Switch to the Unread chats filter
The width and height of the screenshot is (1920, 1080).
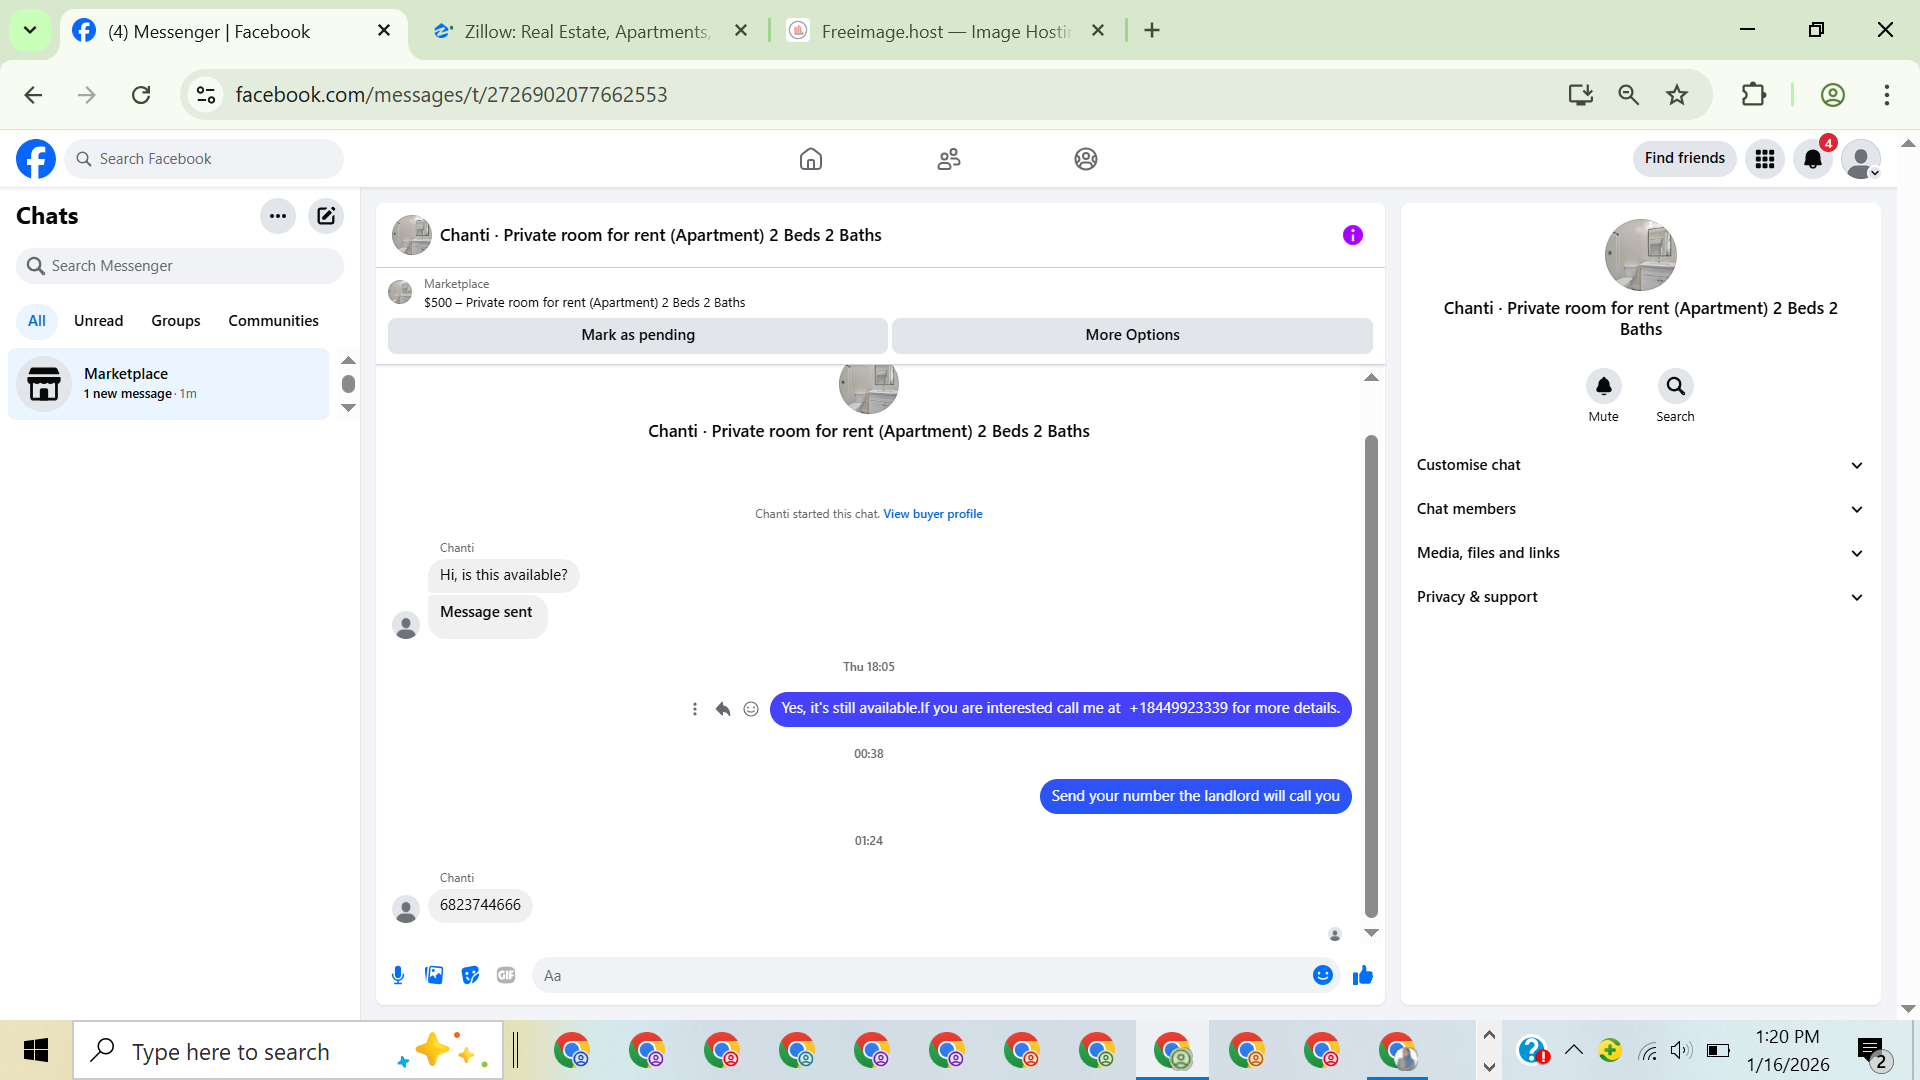(x=98, y=321)
